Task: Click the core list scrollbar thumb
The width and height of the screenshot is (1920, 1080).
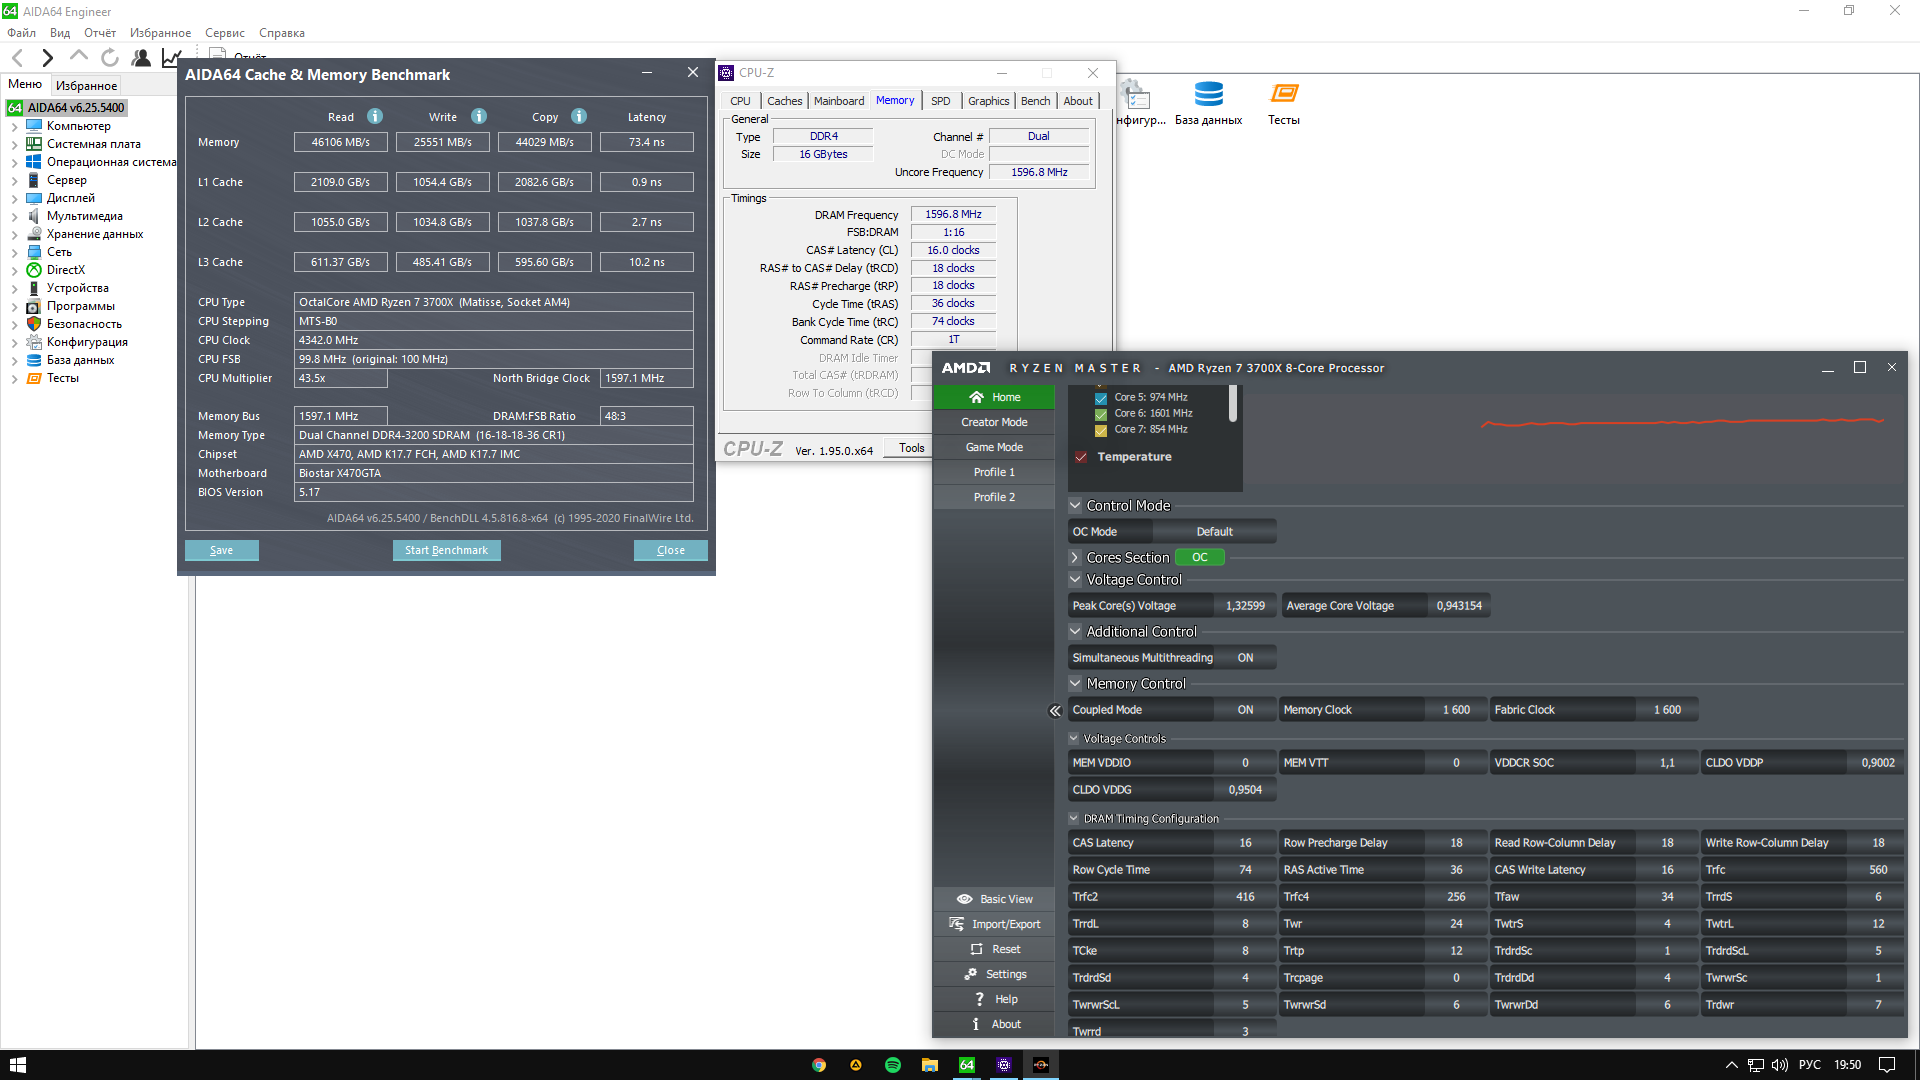Action: (1233, 402)
